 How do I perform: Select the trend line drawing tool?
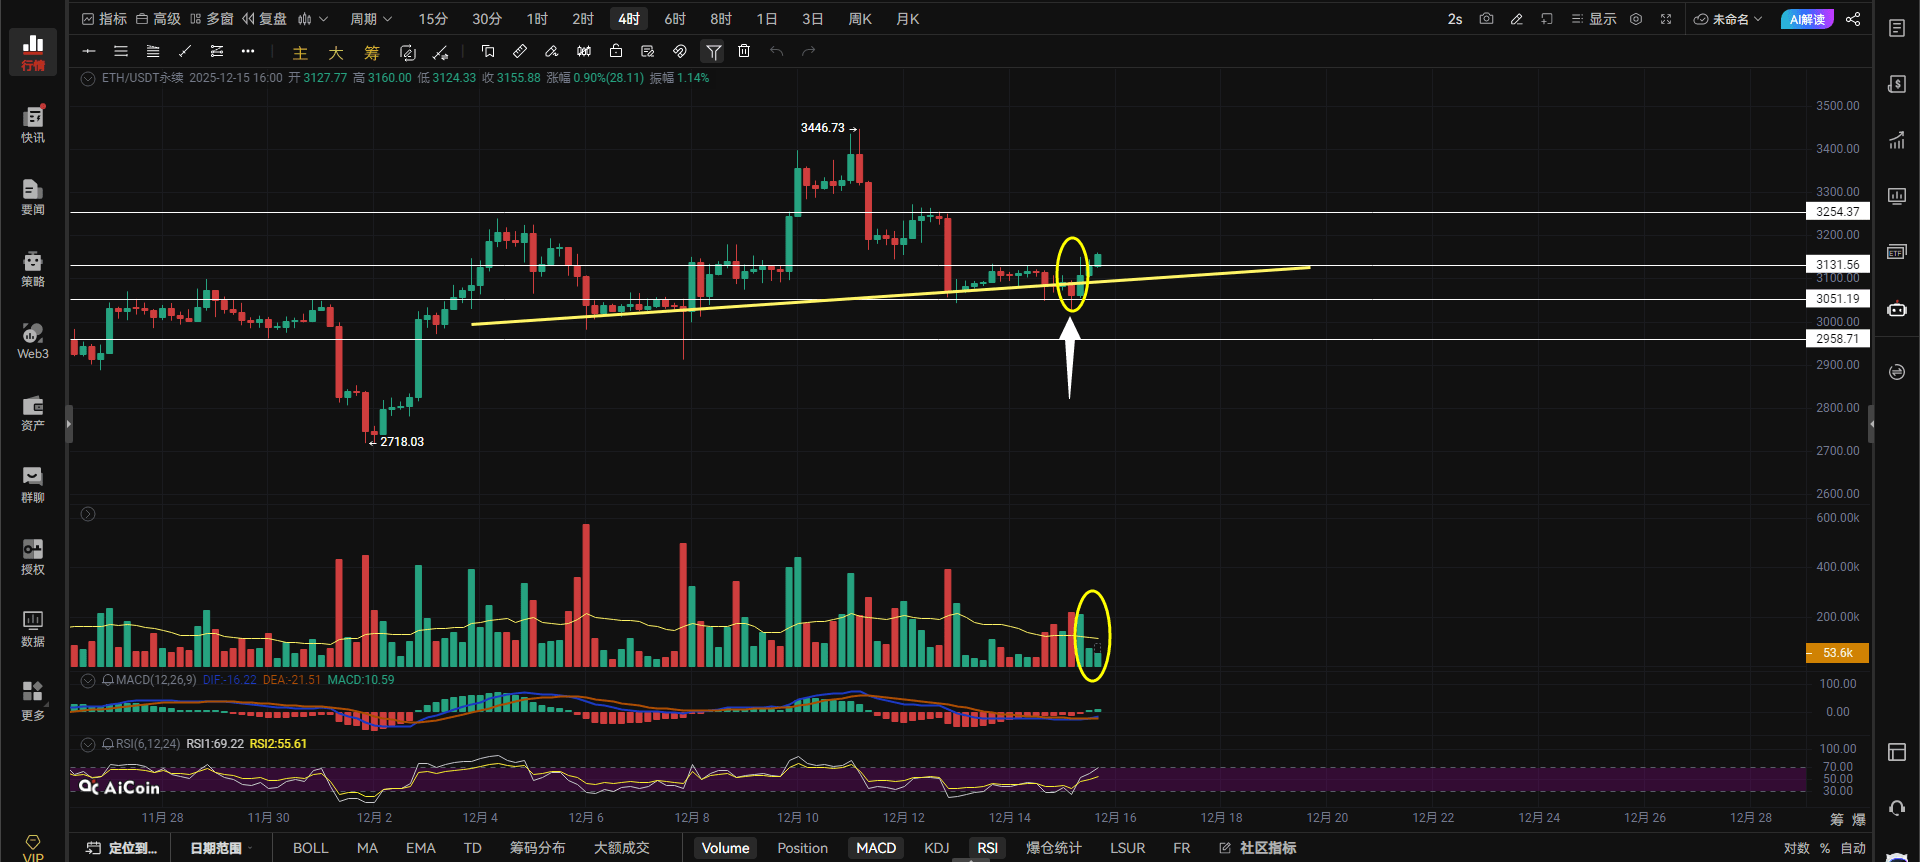point(185,51)
